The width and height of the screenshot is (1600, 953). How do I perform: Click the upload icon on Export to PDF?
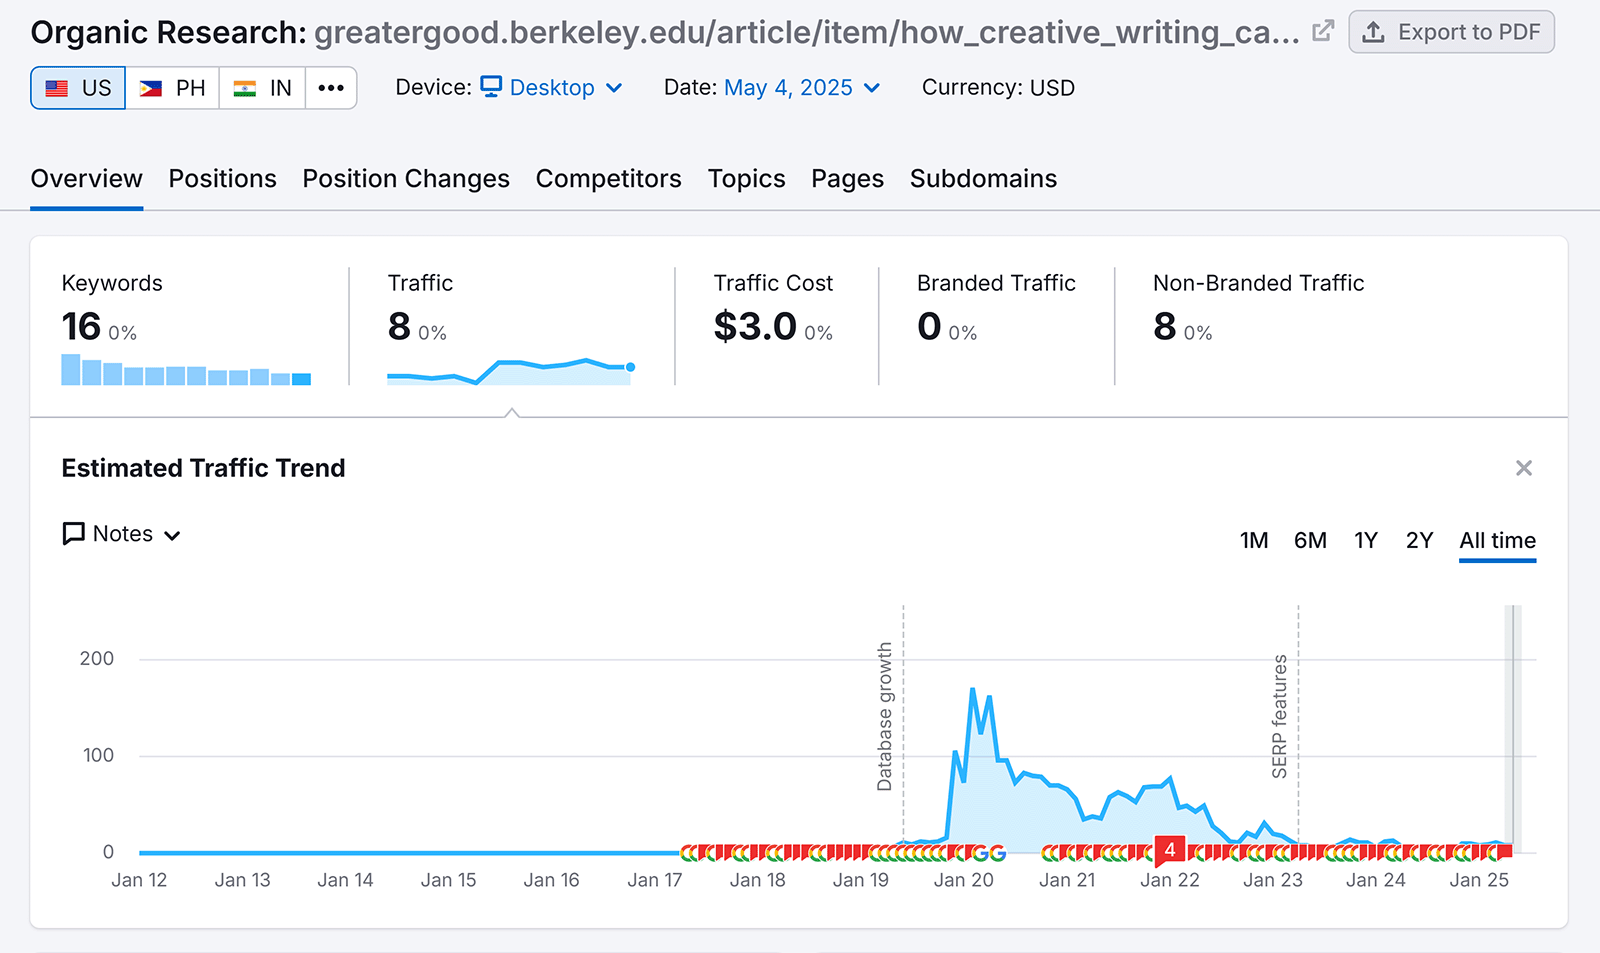1372,31
